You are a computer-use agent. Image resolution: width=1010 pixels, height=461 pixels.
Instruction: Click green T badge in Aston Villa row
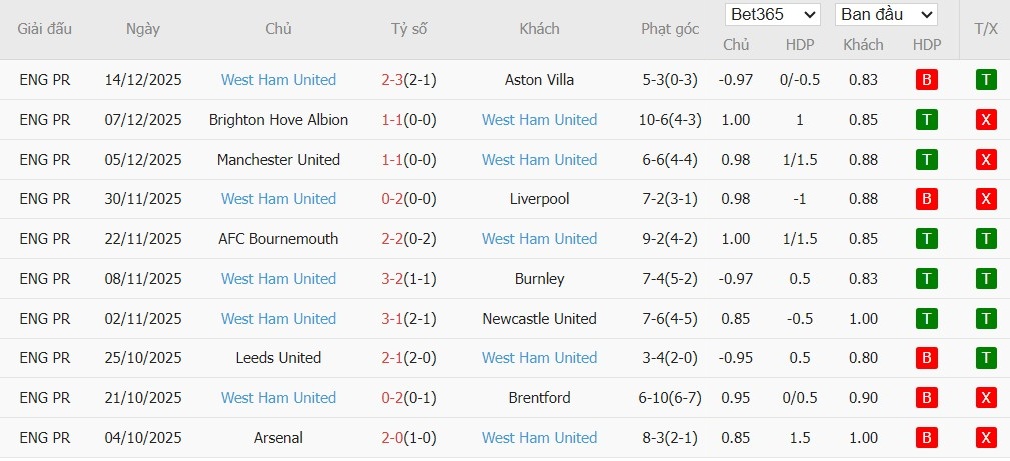tap(986, 80)
